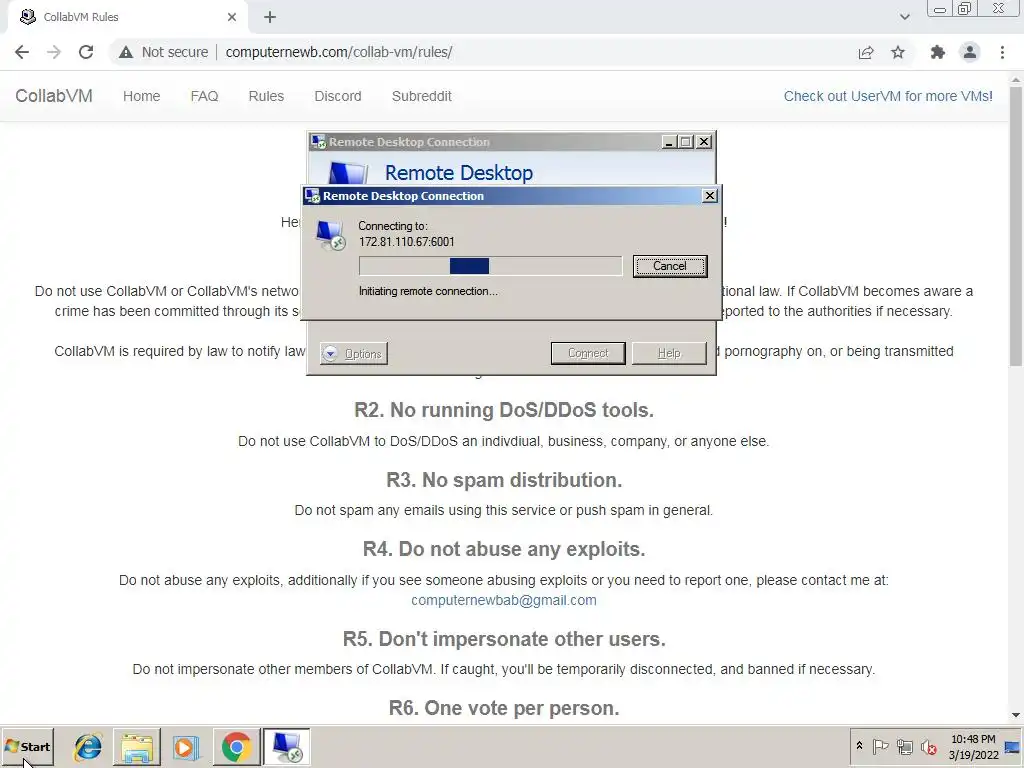Open the Rules nav item

pos(266,96)
